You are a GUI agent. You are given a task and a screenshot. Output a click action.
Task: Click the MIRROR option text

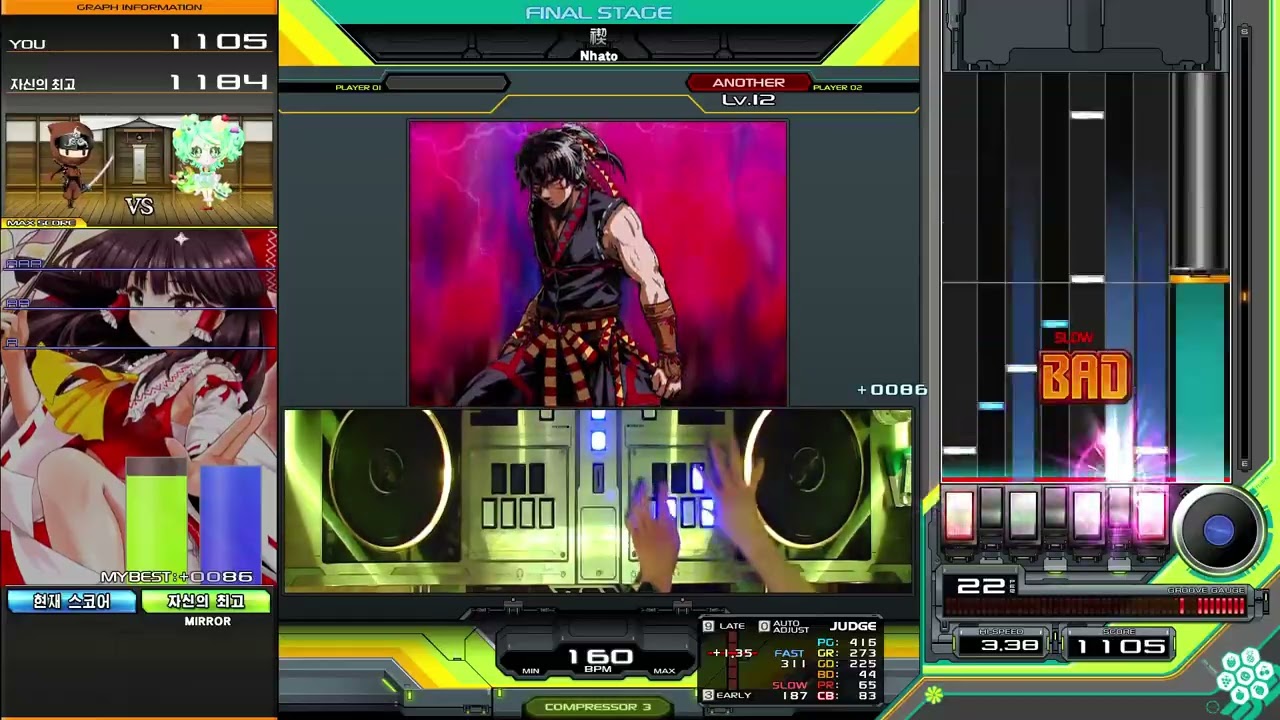[207, 621]
